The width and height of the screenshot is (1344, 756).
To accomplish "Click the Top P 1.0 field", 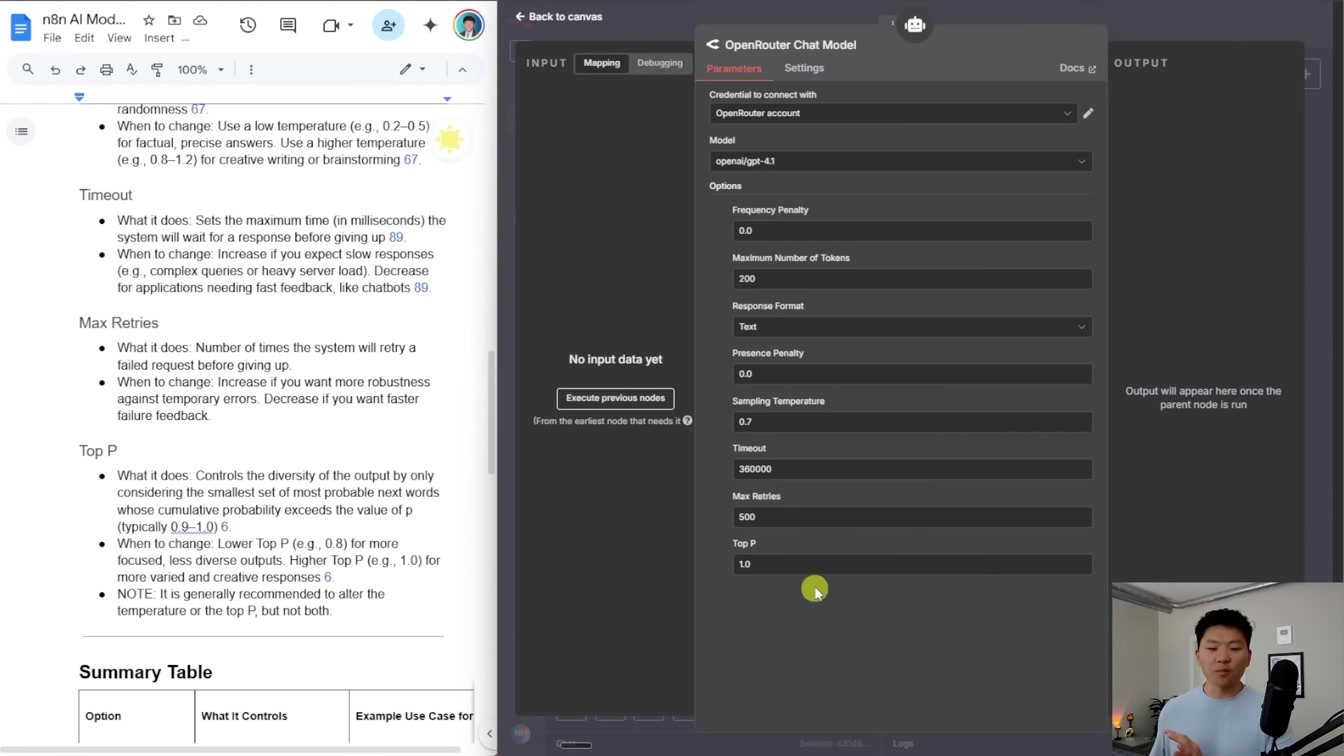I will (x=912, y=564).
